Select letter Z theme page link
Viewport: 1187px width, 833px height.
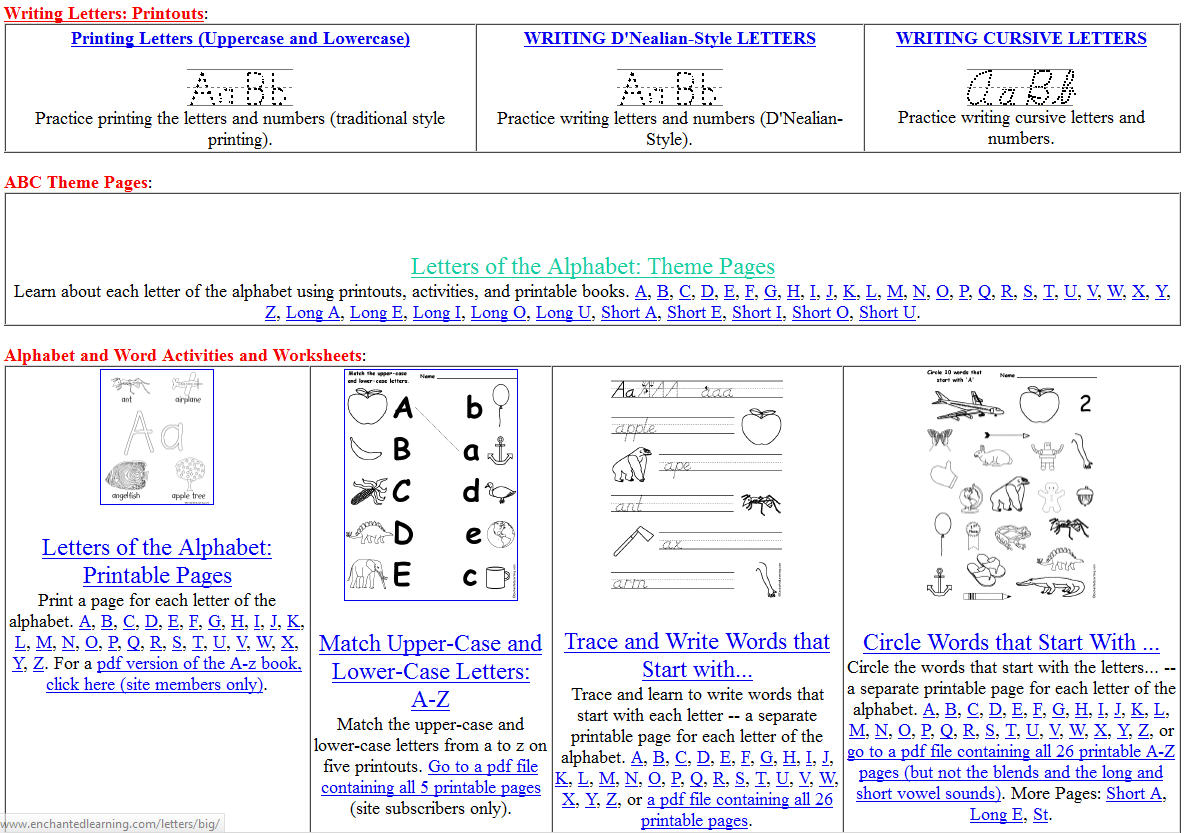click(270, 312)
